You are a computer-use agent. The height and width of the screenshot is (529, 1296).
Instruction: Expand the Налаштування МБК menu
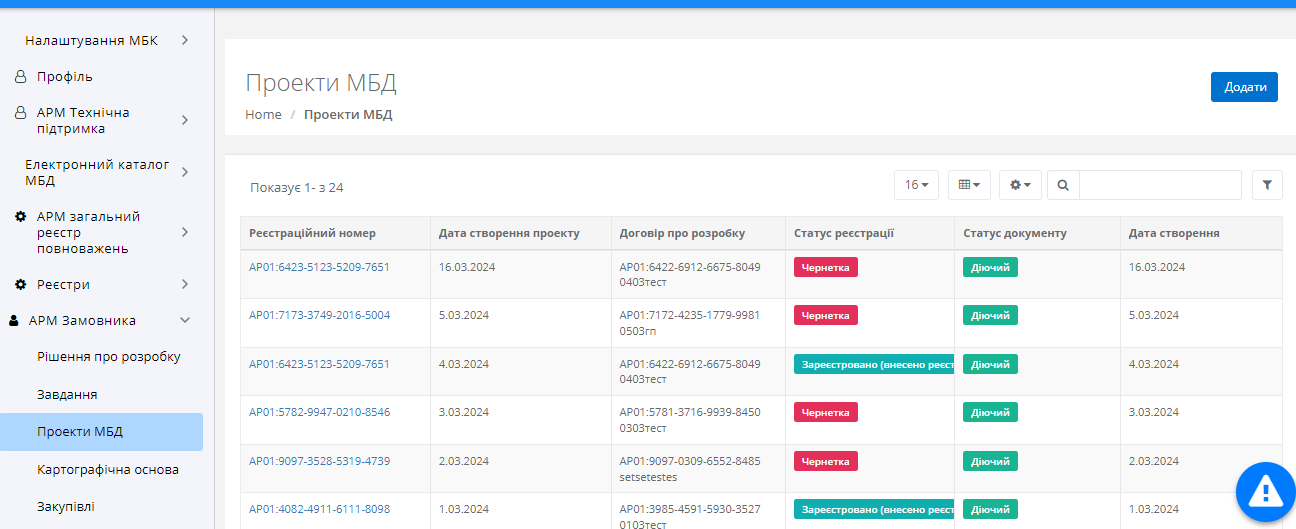pyautogui.click(x=185, y=41)
